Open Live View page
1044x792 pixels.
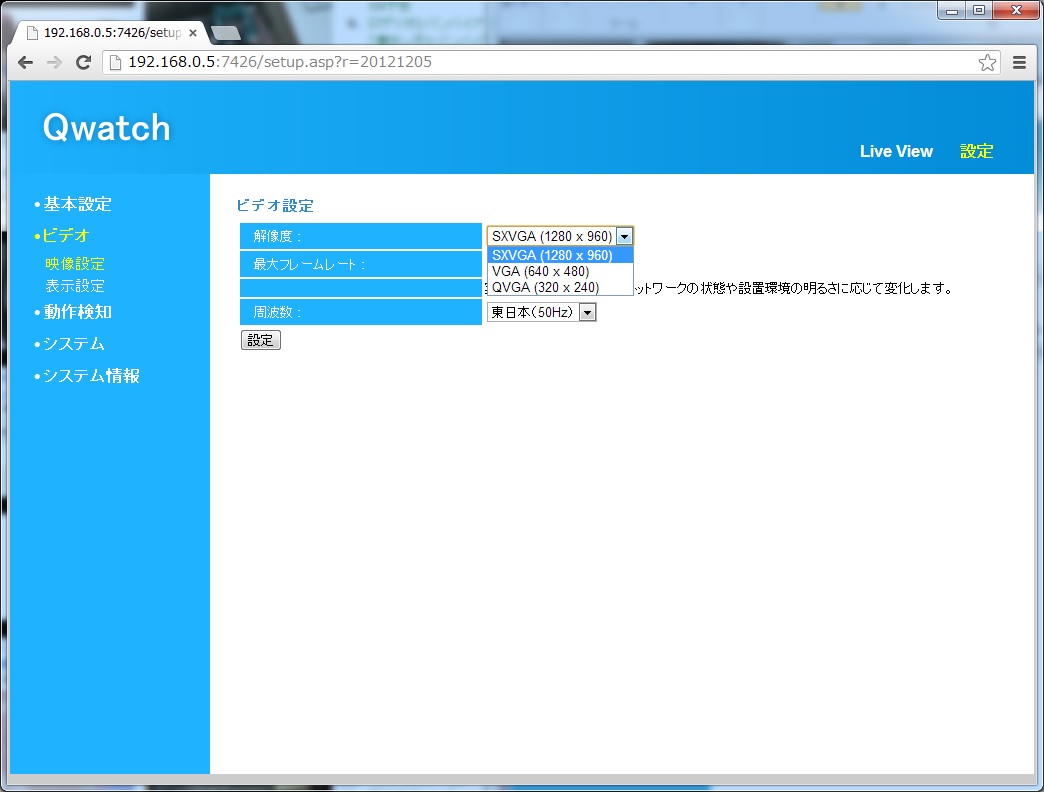896,151
